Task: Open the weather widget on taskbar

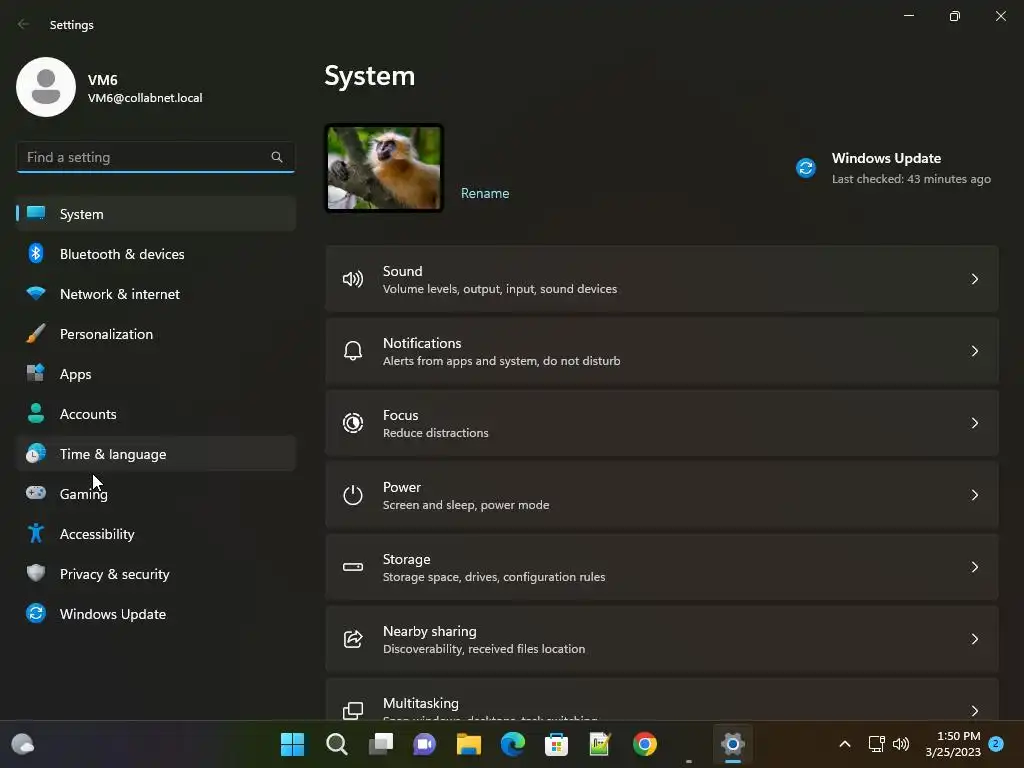Action: coord(23,744)
